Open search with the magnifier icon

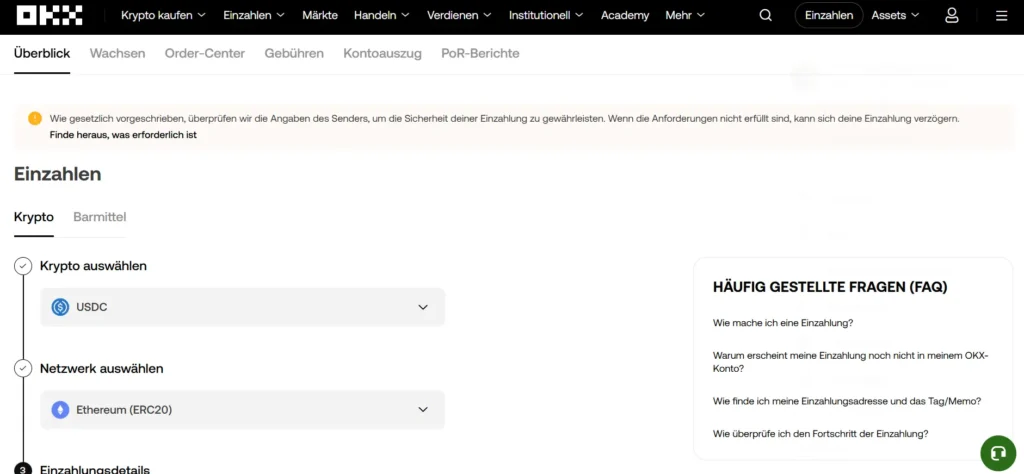pos(765,15)
